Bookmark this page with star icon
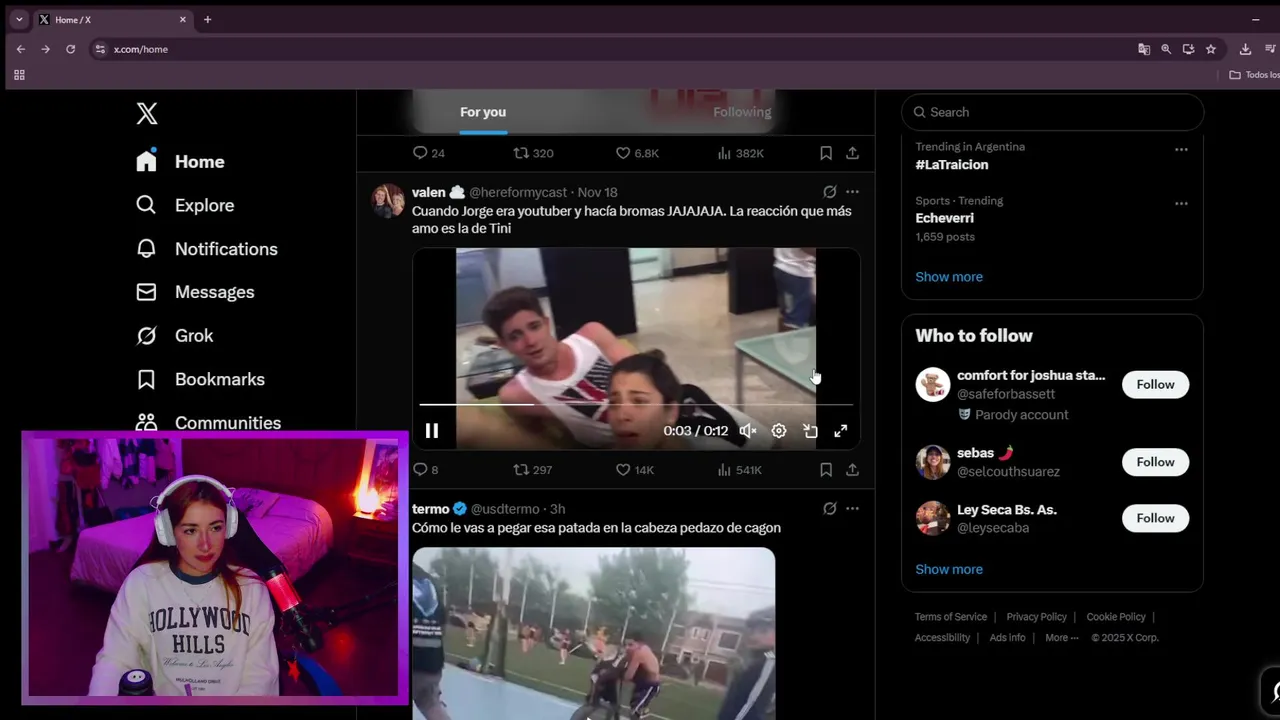This screenshot has height=720, width=1280. point(1211,49)
